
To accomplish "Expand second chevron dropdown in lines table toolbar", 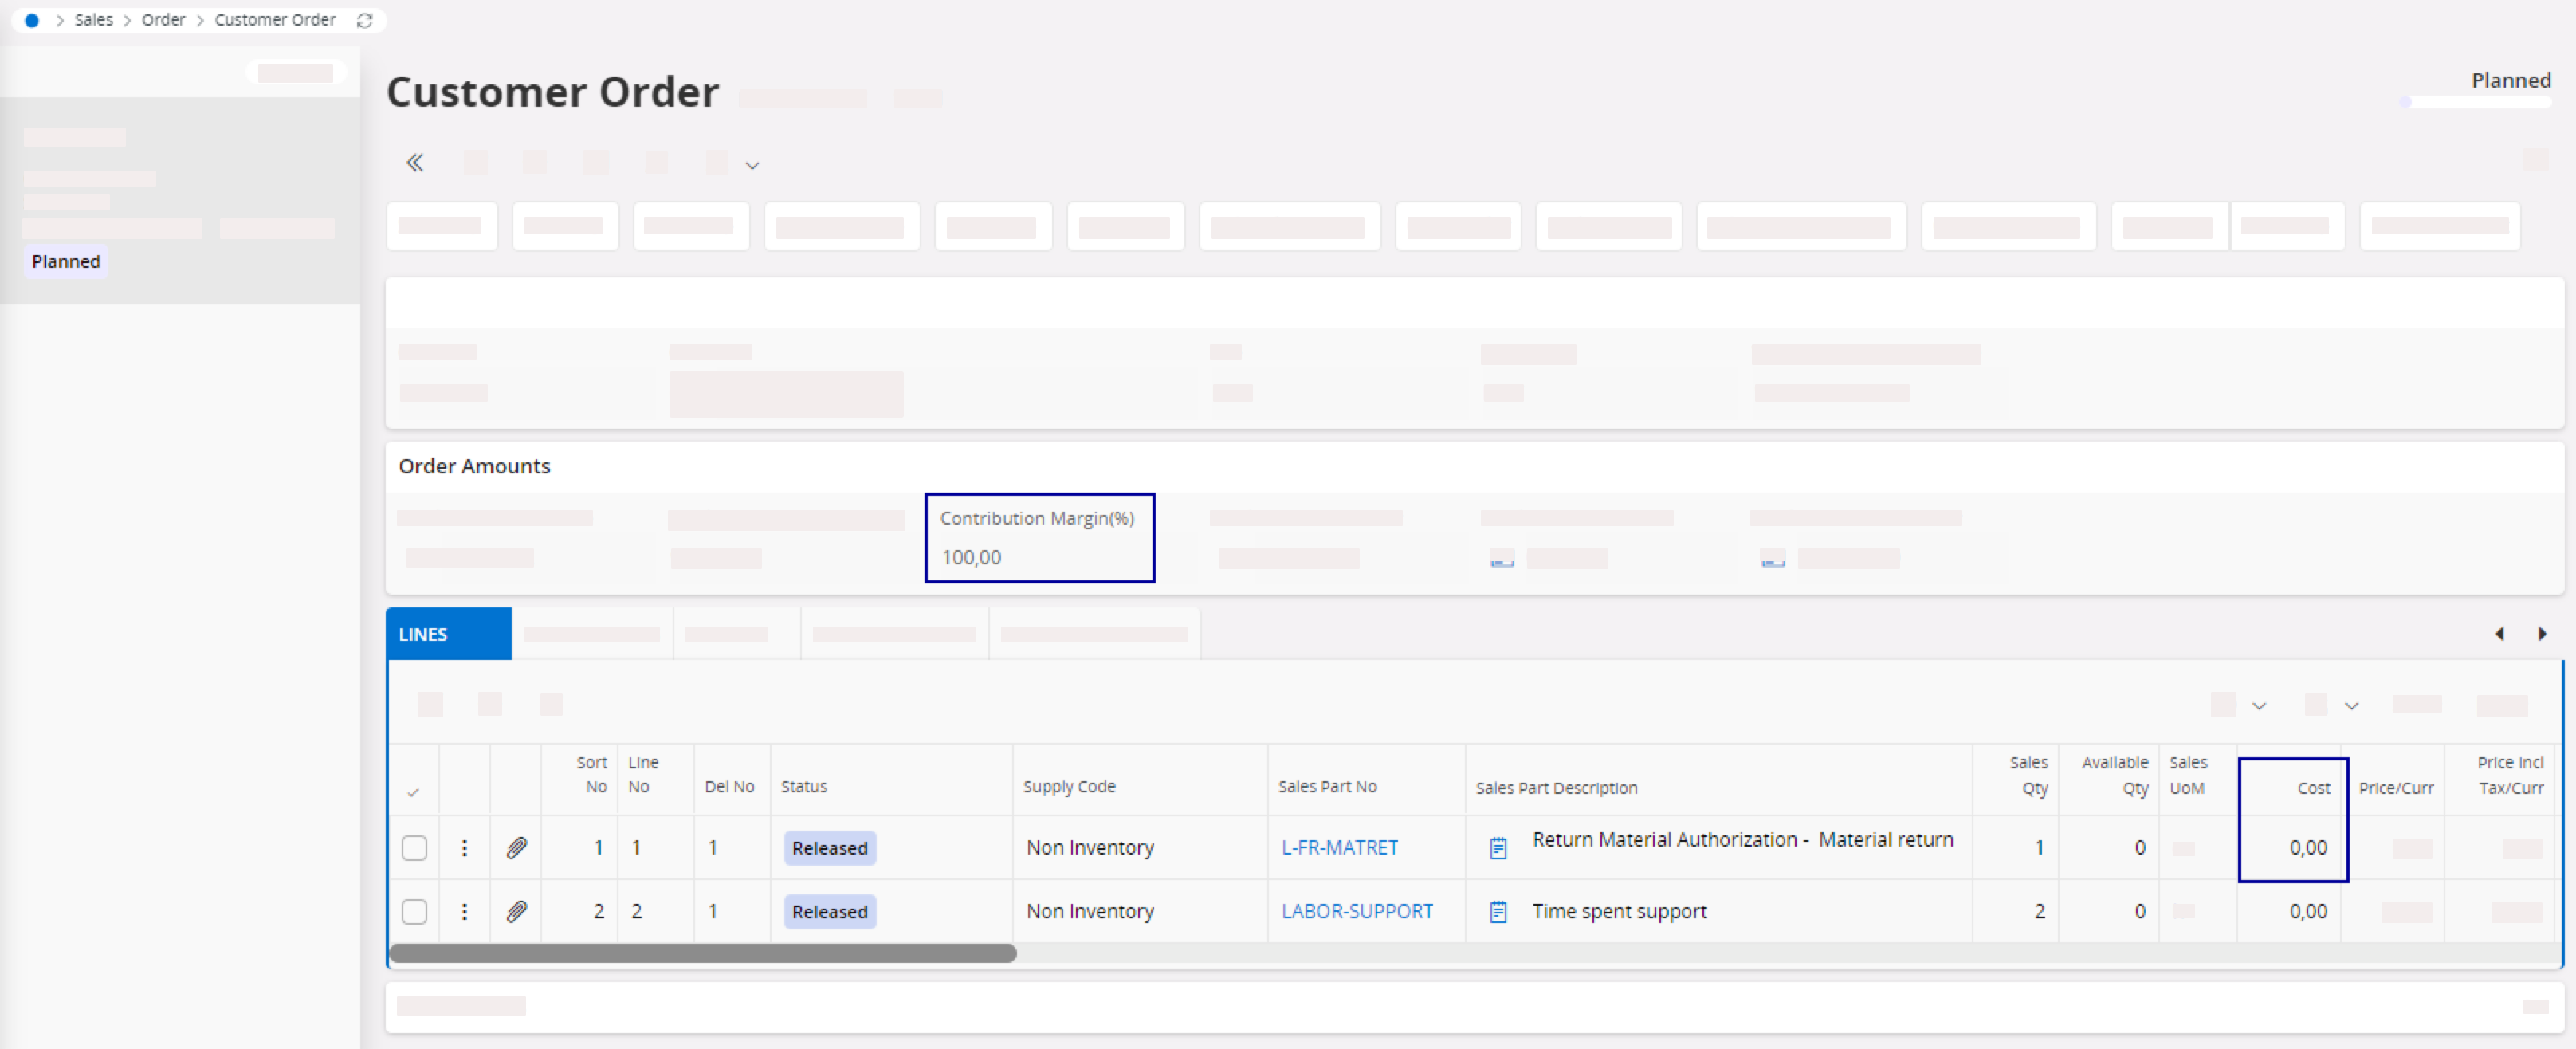I will pyautogui.click(x=2351, y=706).
